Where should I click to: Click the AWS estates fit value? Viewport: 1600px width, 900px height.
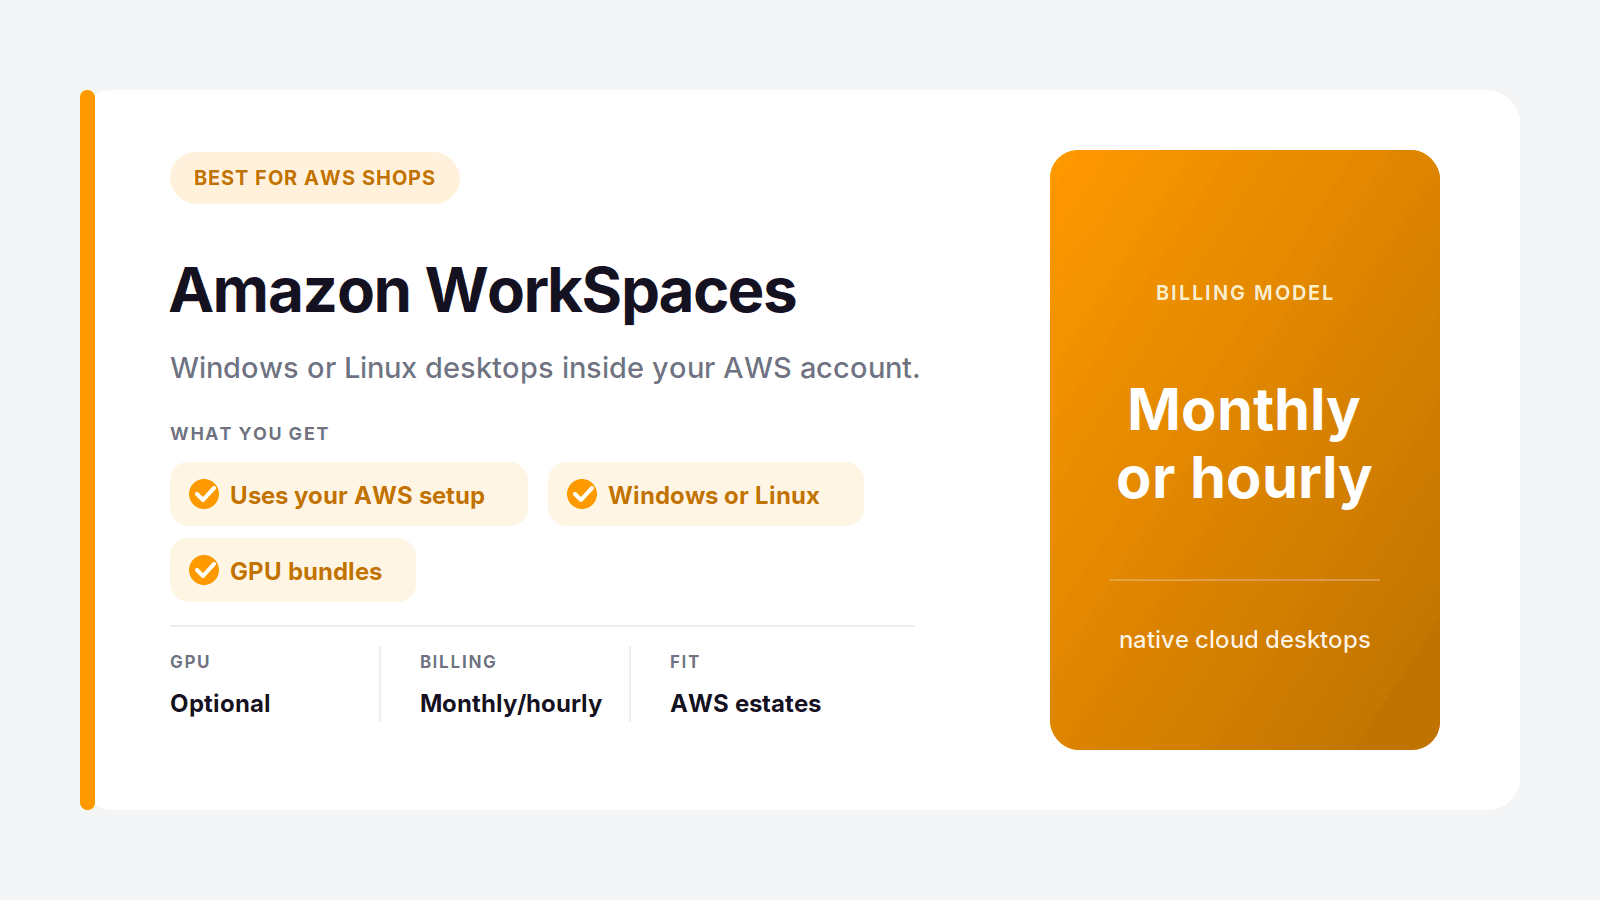point(745,703)
